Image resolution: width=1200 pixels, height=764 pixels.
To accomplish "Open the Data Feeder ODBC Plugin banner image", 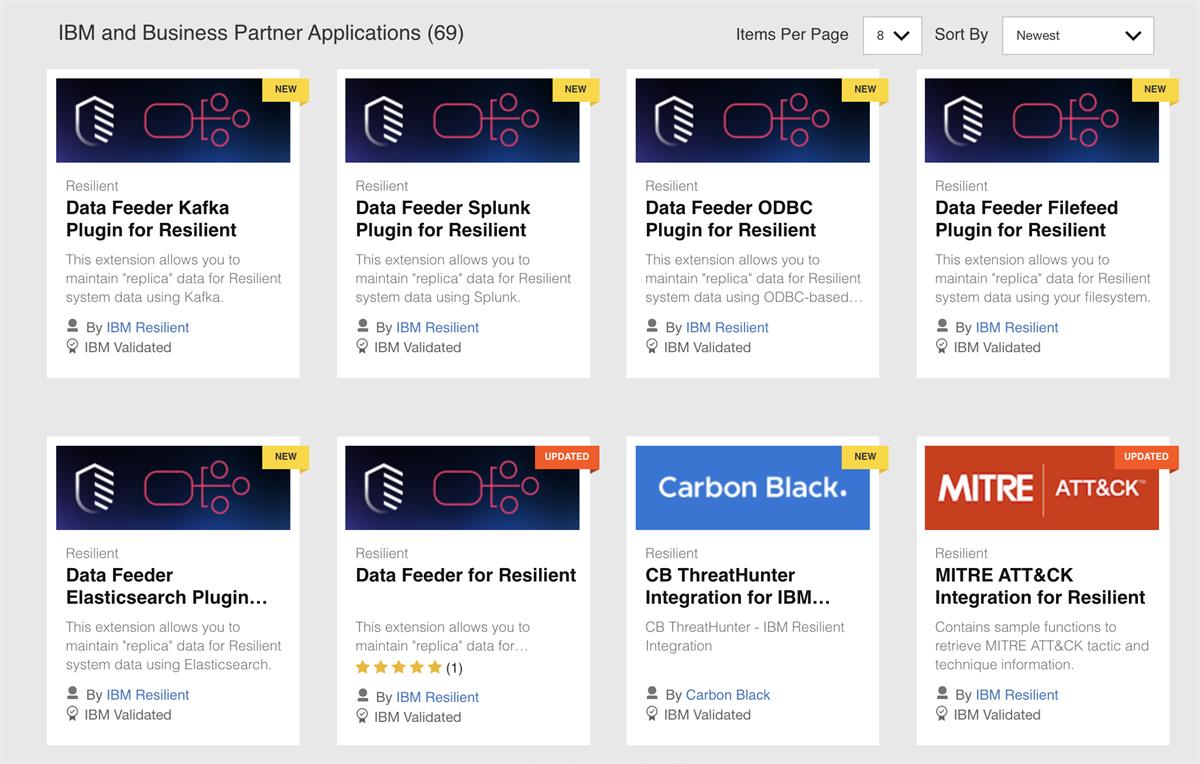I will coord(752,120).
